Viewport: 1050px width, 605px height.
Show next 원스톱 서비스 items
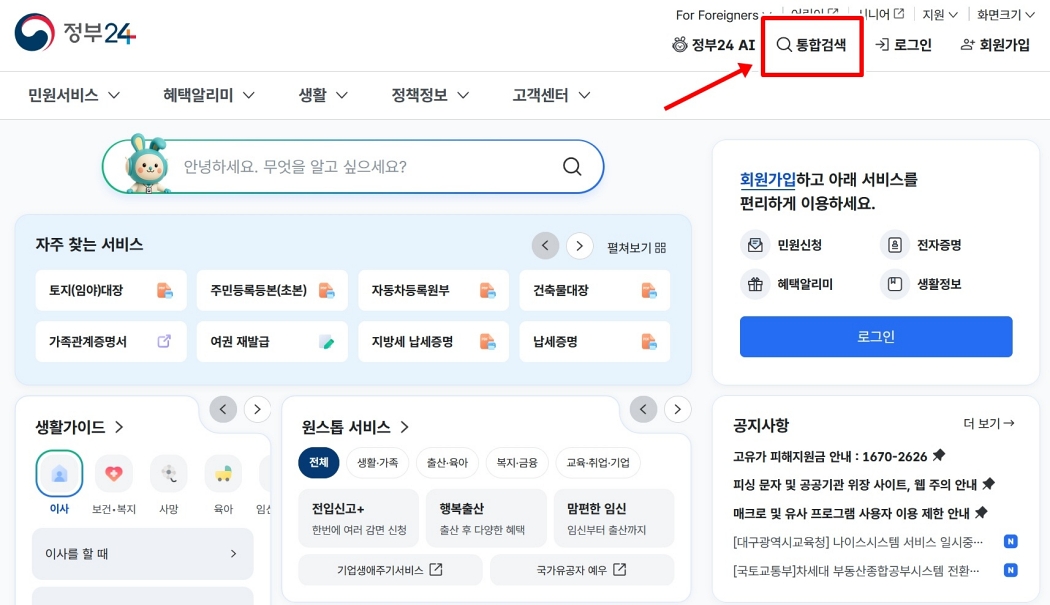[x=678, y=409]
